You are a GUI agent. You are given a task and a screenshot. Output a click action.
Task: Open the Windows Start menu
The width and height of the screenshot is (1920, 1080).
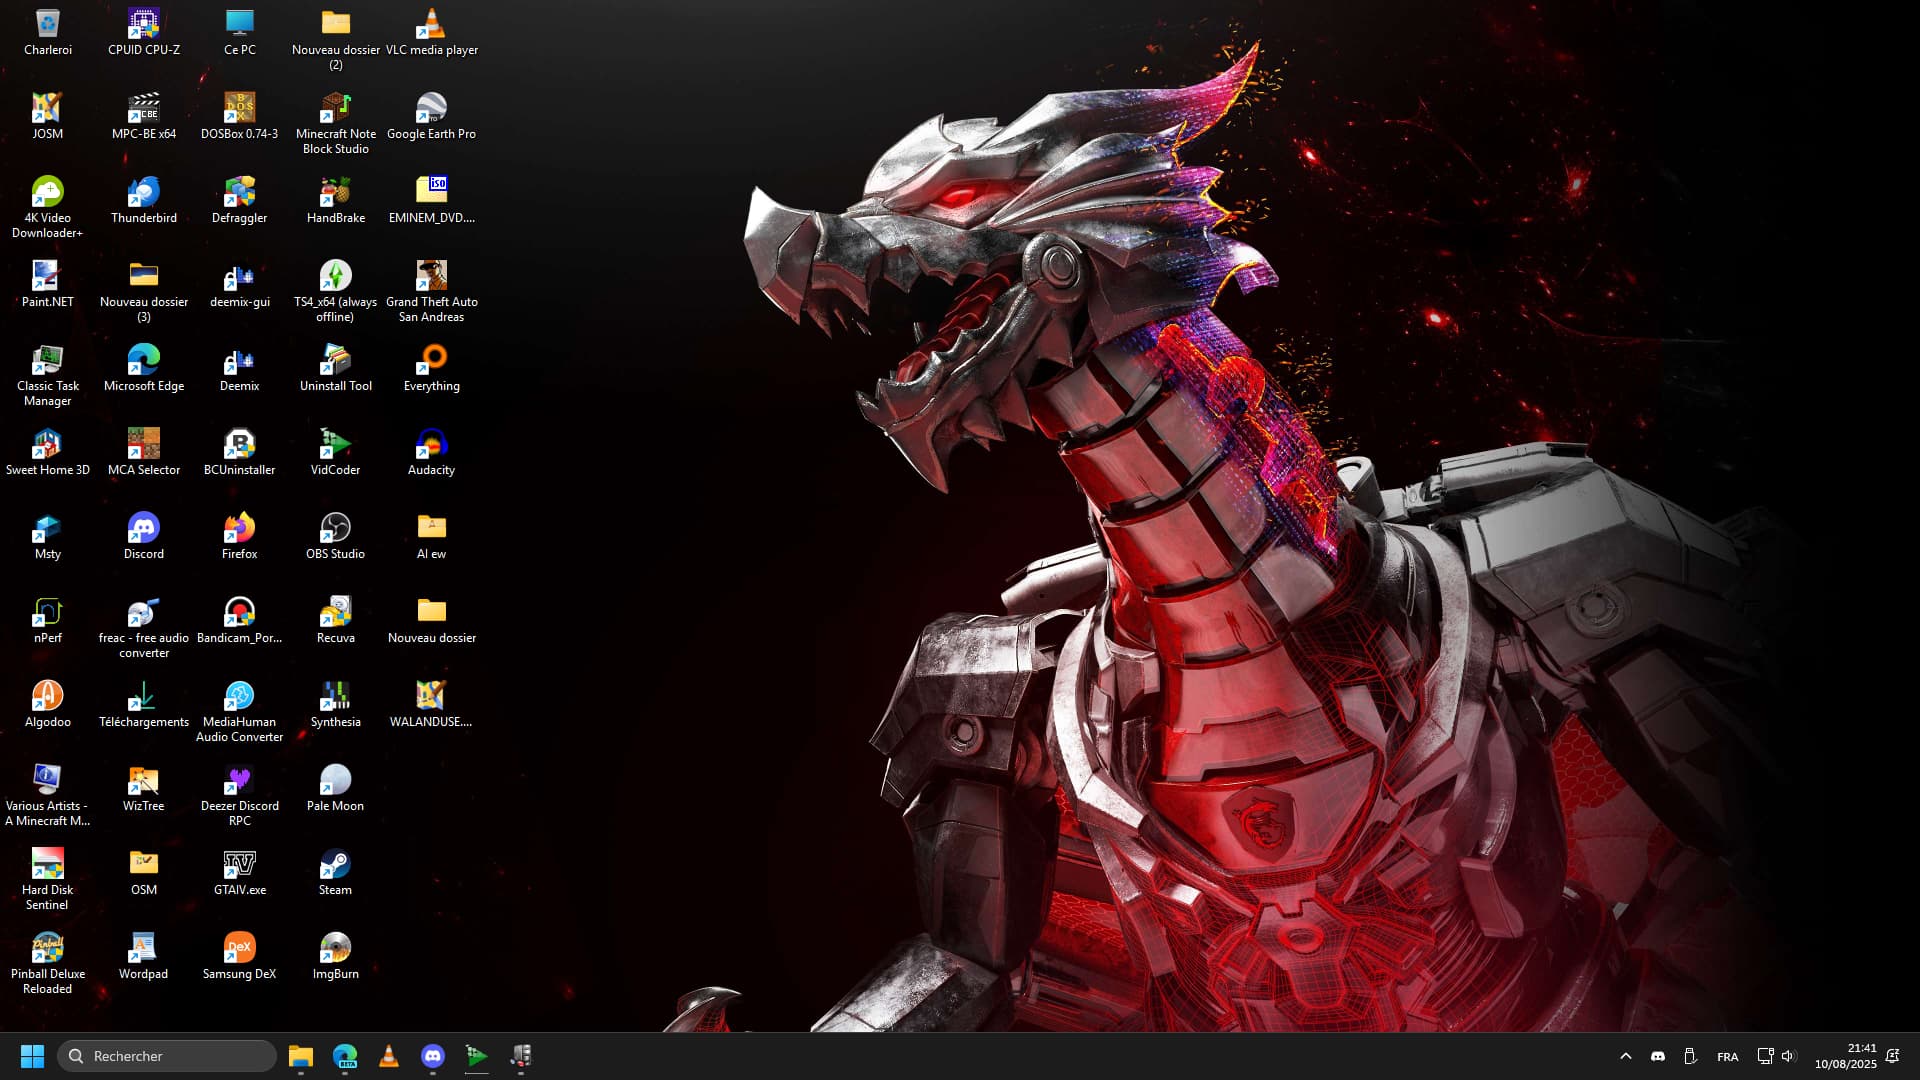click(x=32, y=1056)
